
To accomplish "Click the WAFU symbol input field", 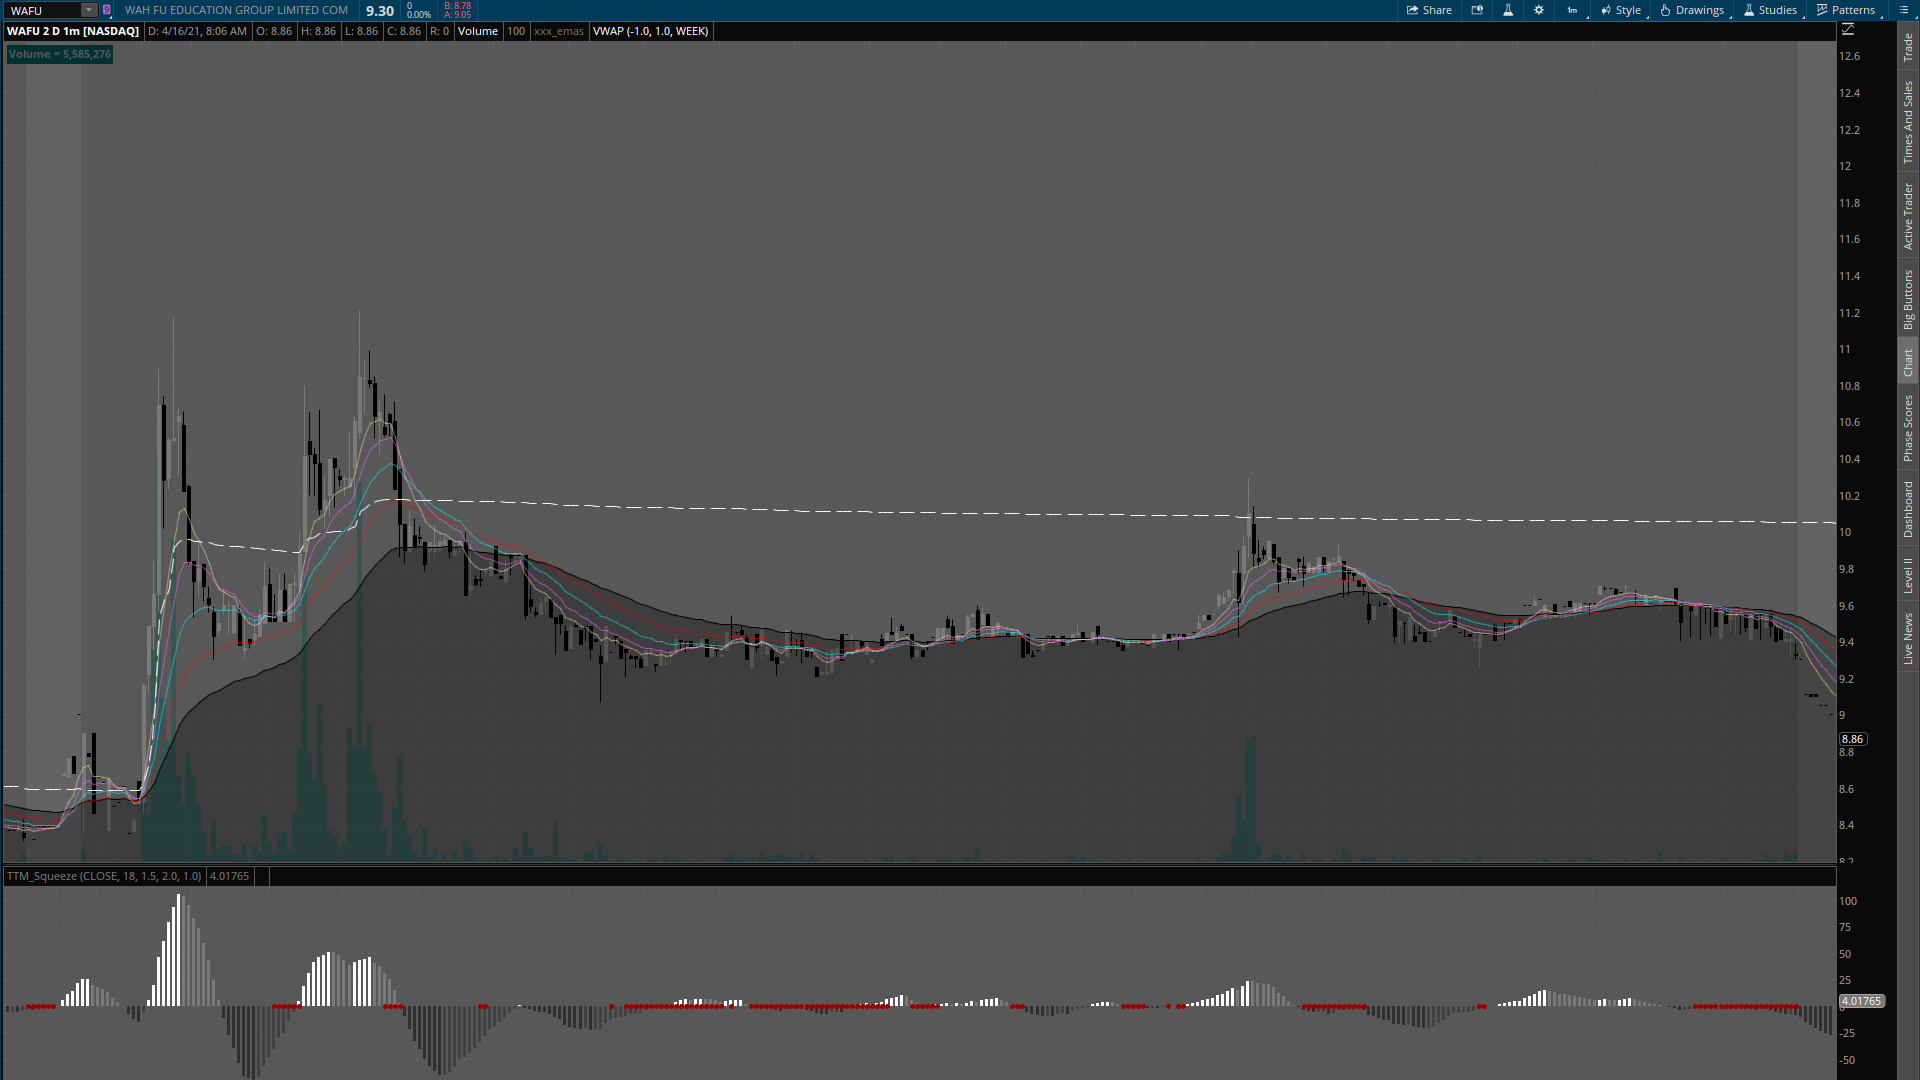I will (x=42, y=10).
